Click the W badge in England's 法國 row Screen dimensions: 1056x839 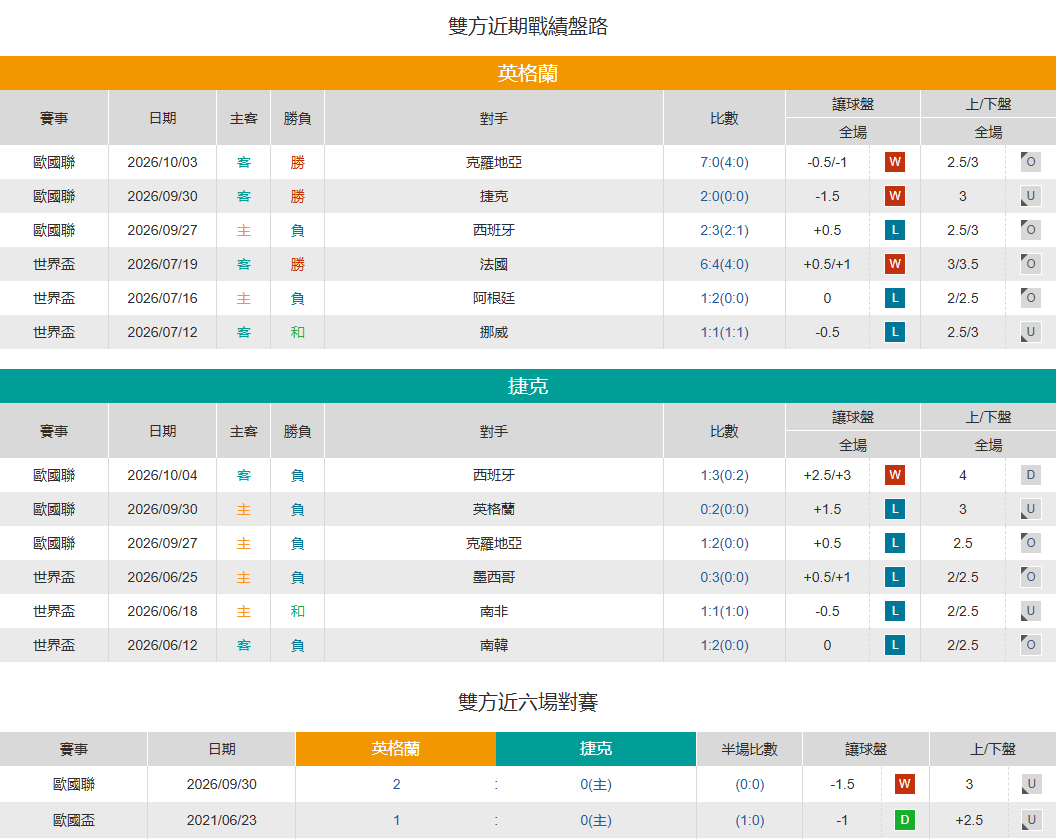click(x=894, y=264)
